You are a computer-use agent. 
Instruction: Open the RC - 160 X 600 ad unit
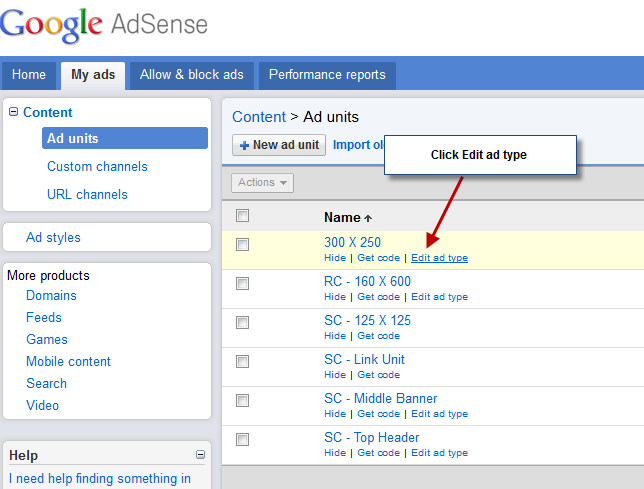367,281
